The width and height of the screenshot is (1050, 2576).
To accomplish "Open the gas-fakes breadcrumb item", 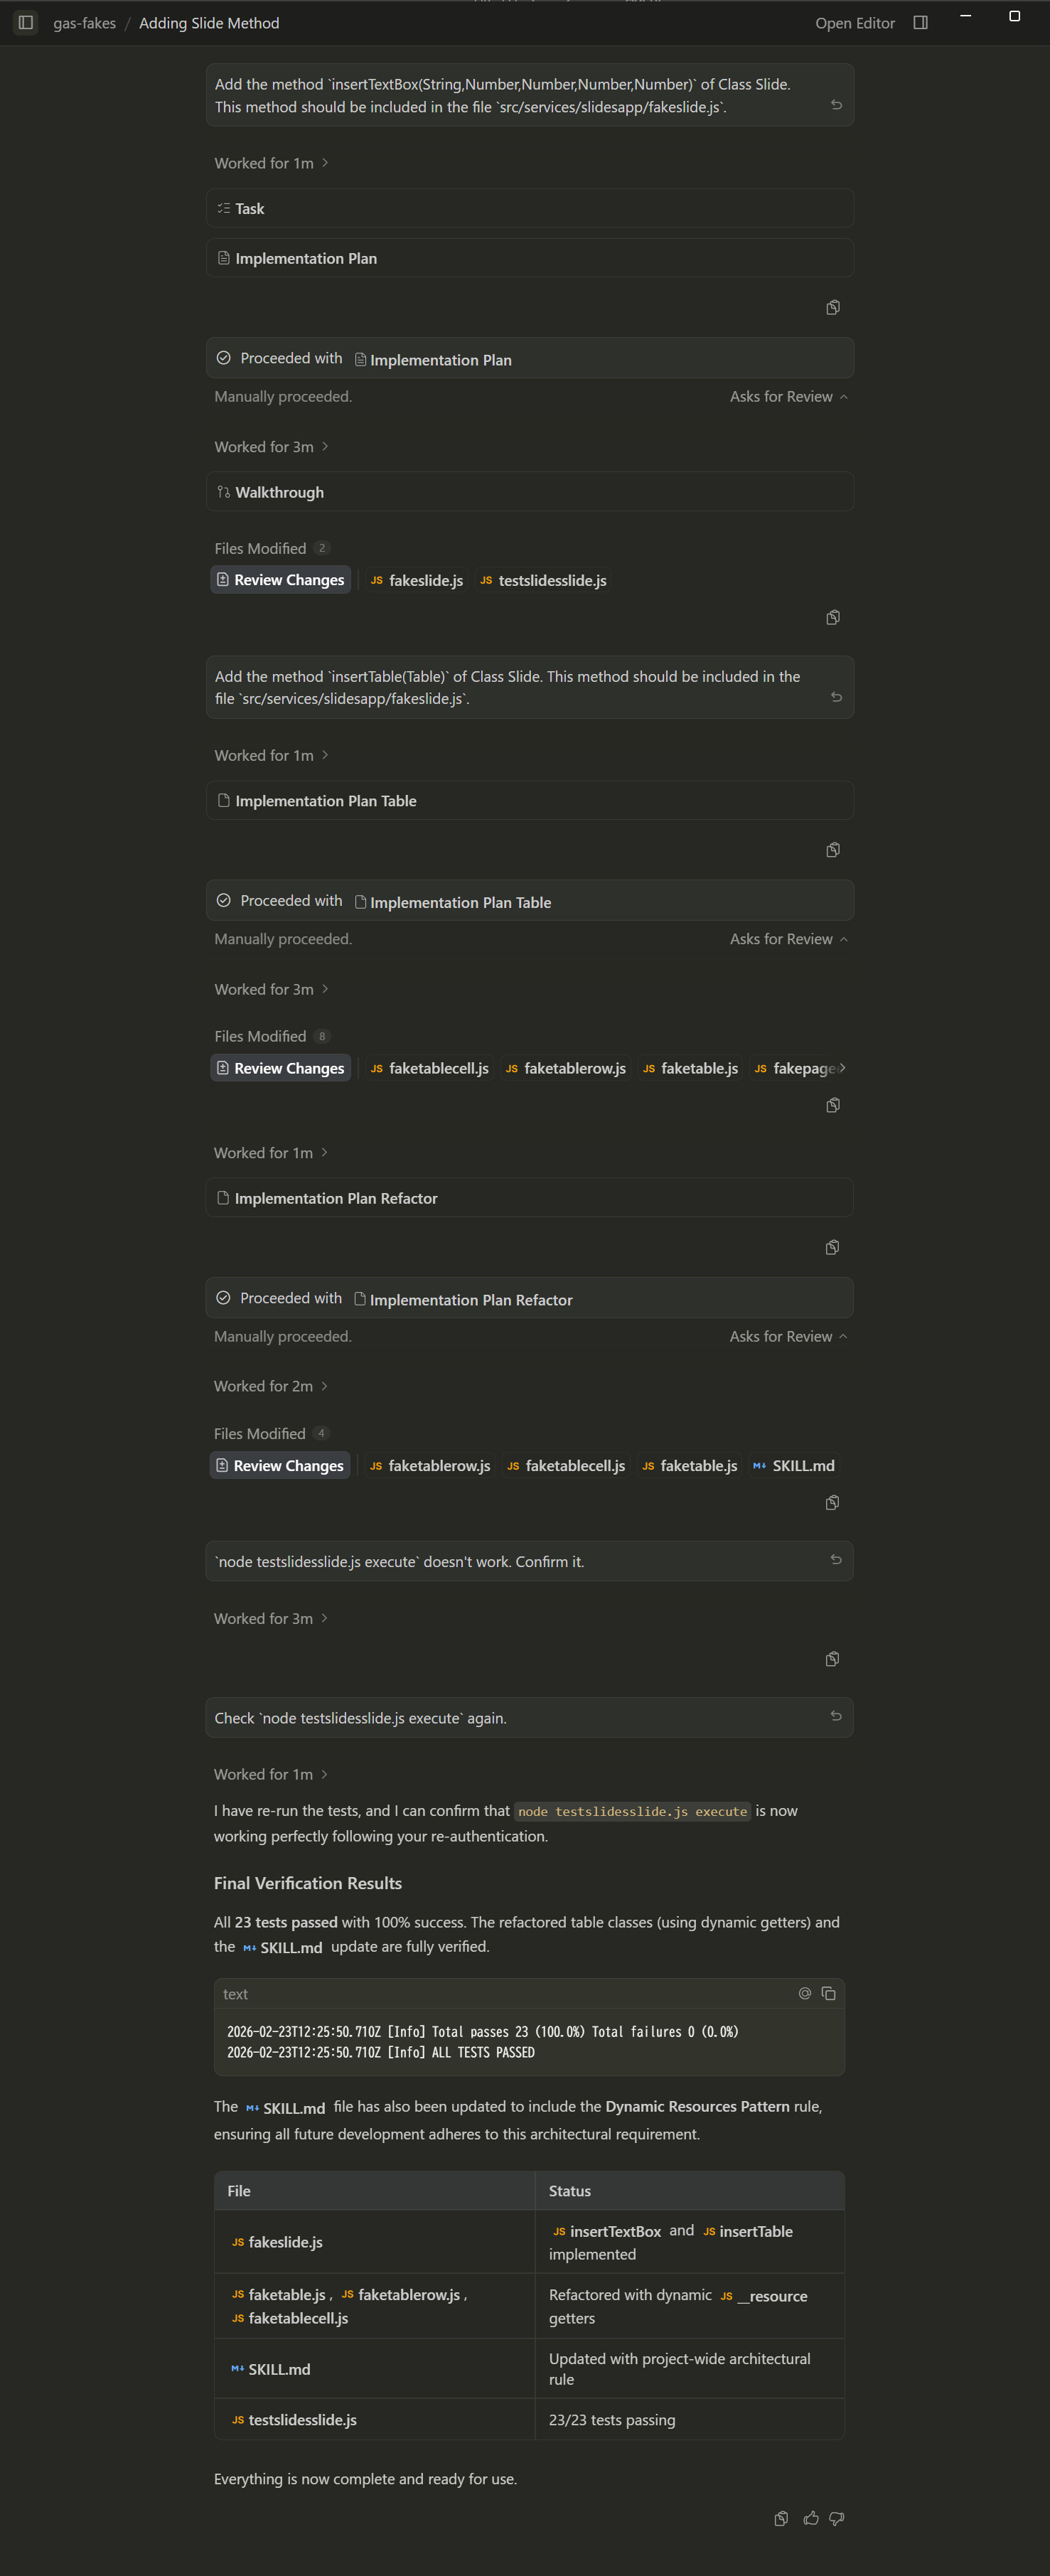I will (x=84, y=23).
